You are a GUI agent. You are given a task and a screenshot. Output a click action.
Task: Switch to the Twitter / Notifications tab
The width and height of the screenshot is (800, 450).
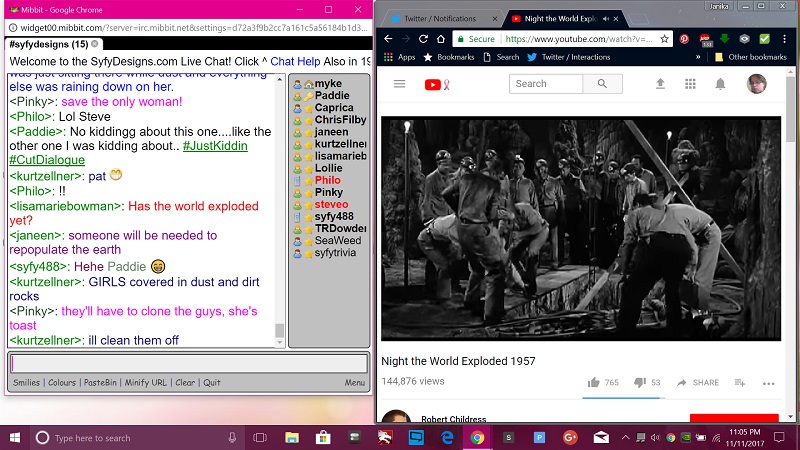[440, 18]
